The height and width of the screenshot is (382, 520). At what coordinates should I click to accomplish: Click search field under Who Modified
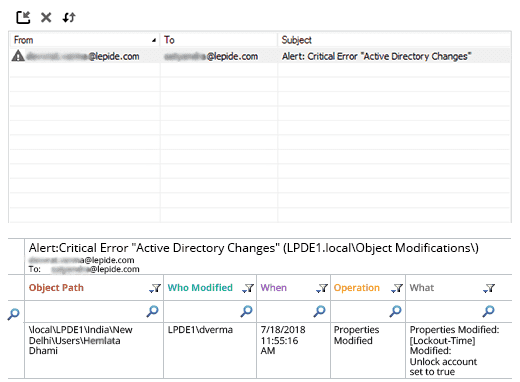[210, 311]
